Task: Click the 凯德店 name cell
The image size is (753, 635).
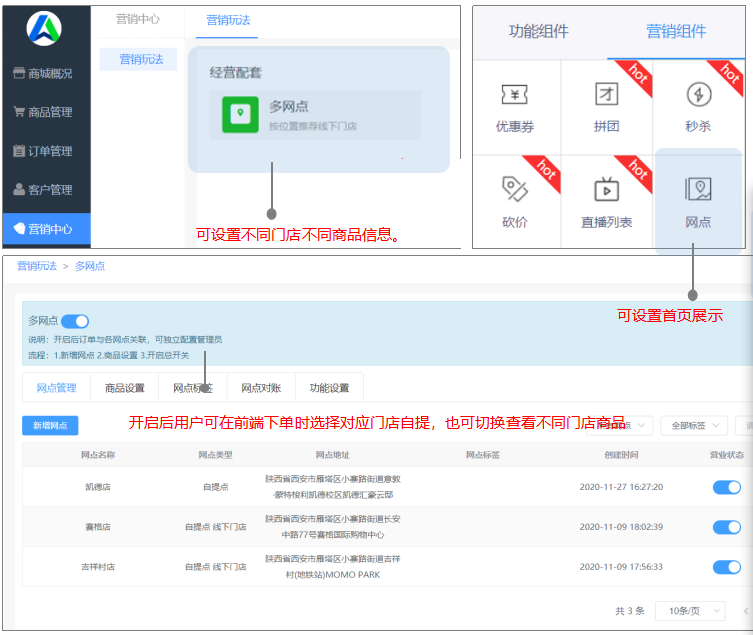Action: [x=97, y=487]
